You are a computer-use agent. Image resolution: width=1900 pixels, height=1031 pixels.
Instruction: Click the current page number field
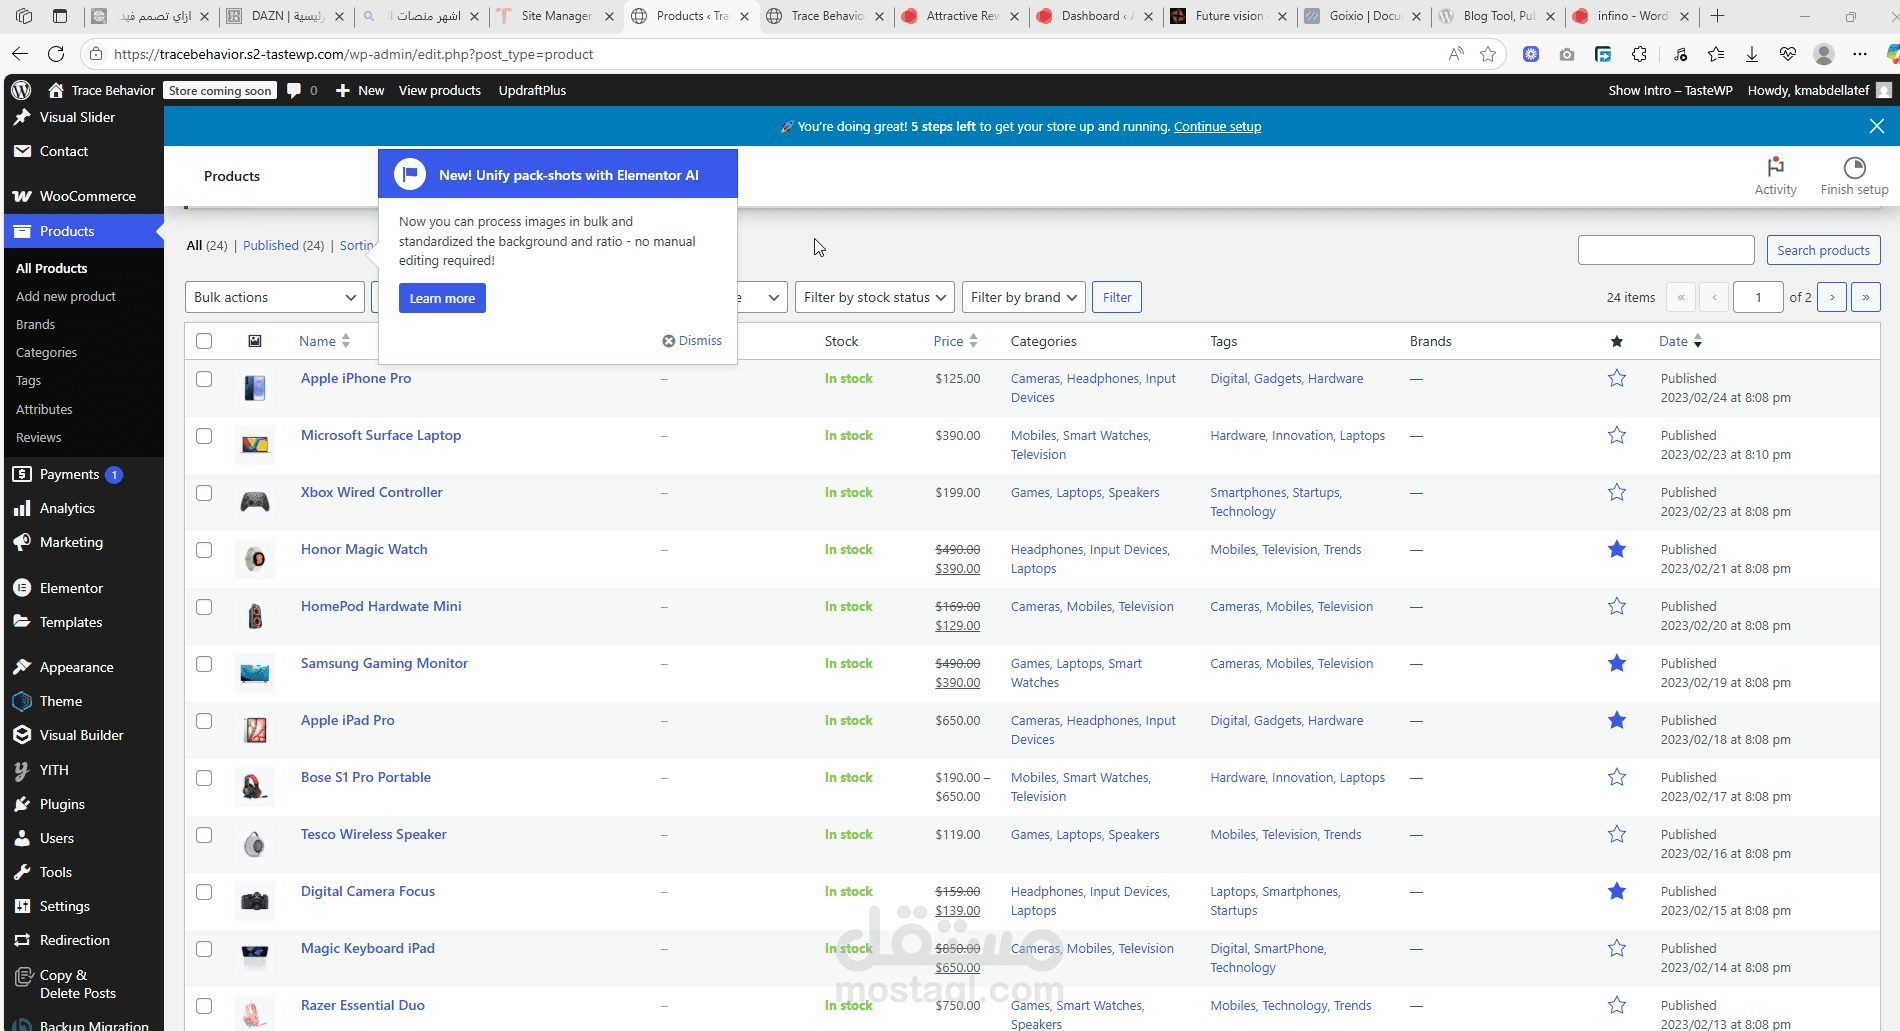(1758, 297)
